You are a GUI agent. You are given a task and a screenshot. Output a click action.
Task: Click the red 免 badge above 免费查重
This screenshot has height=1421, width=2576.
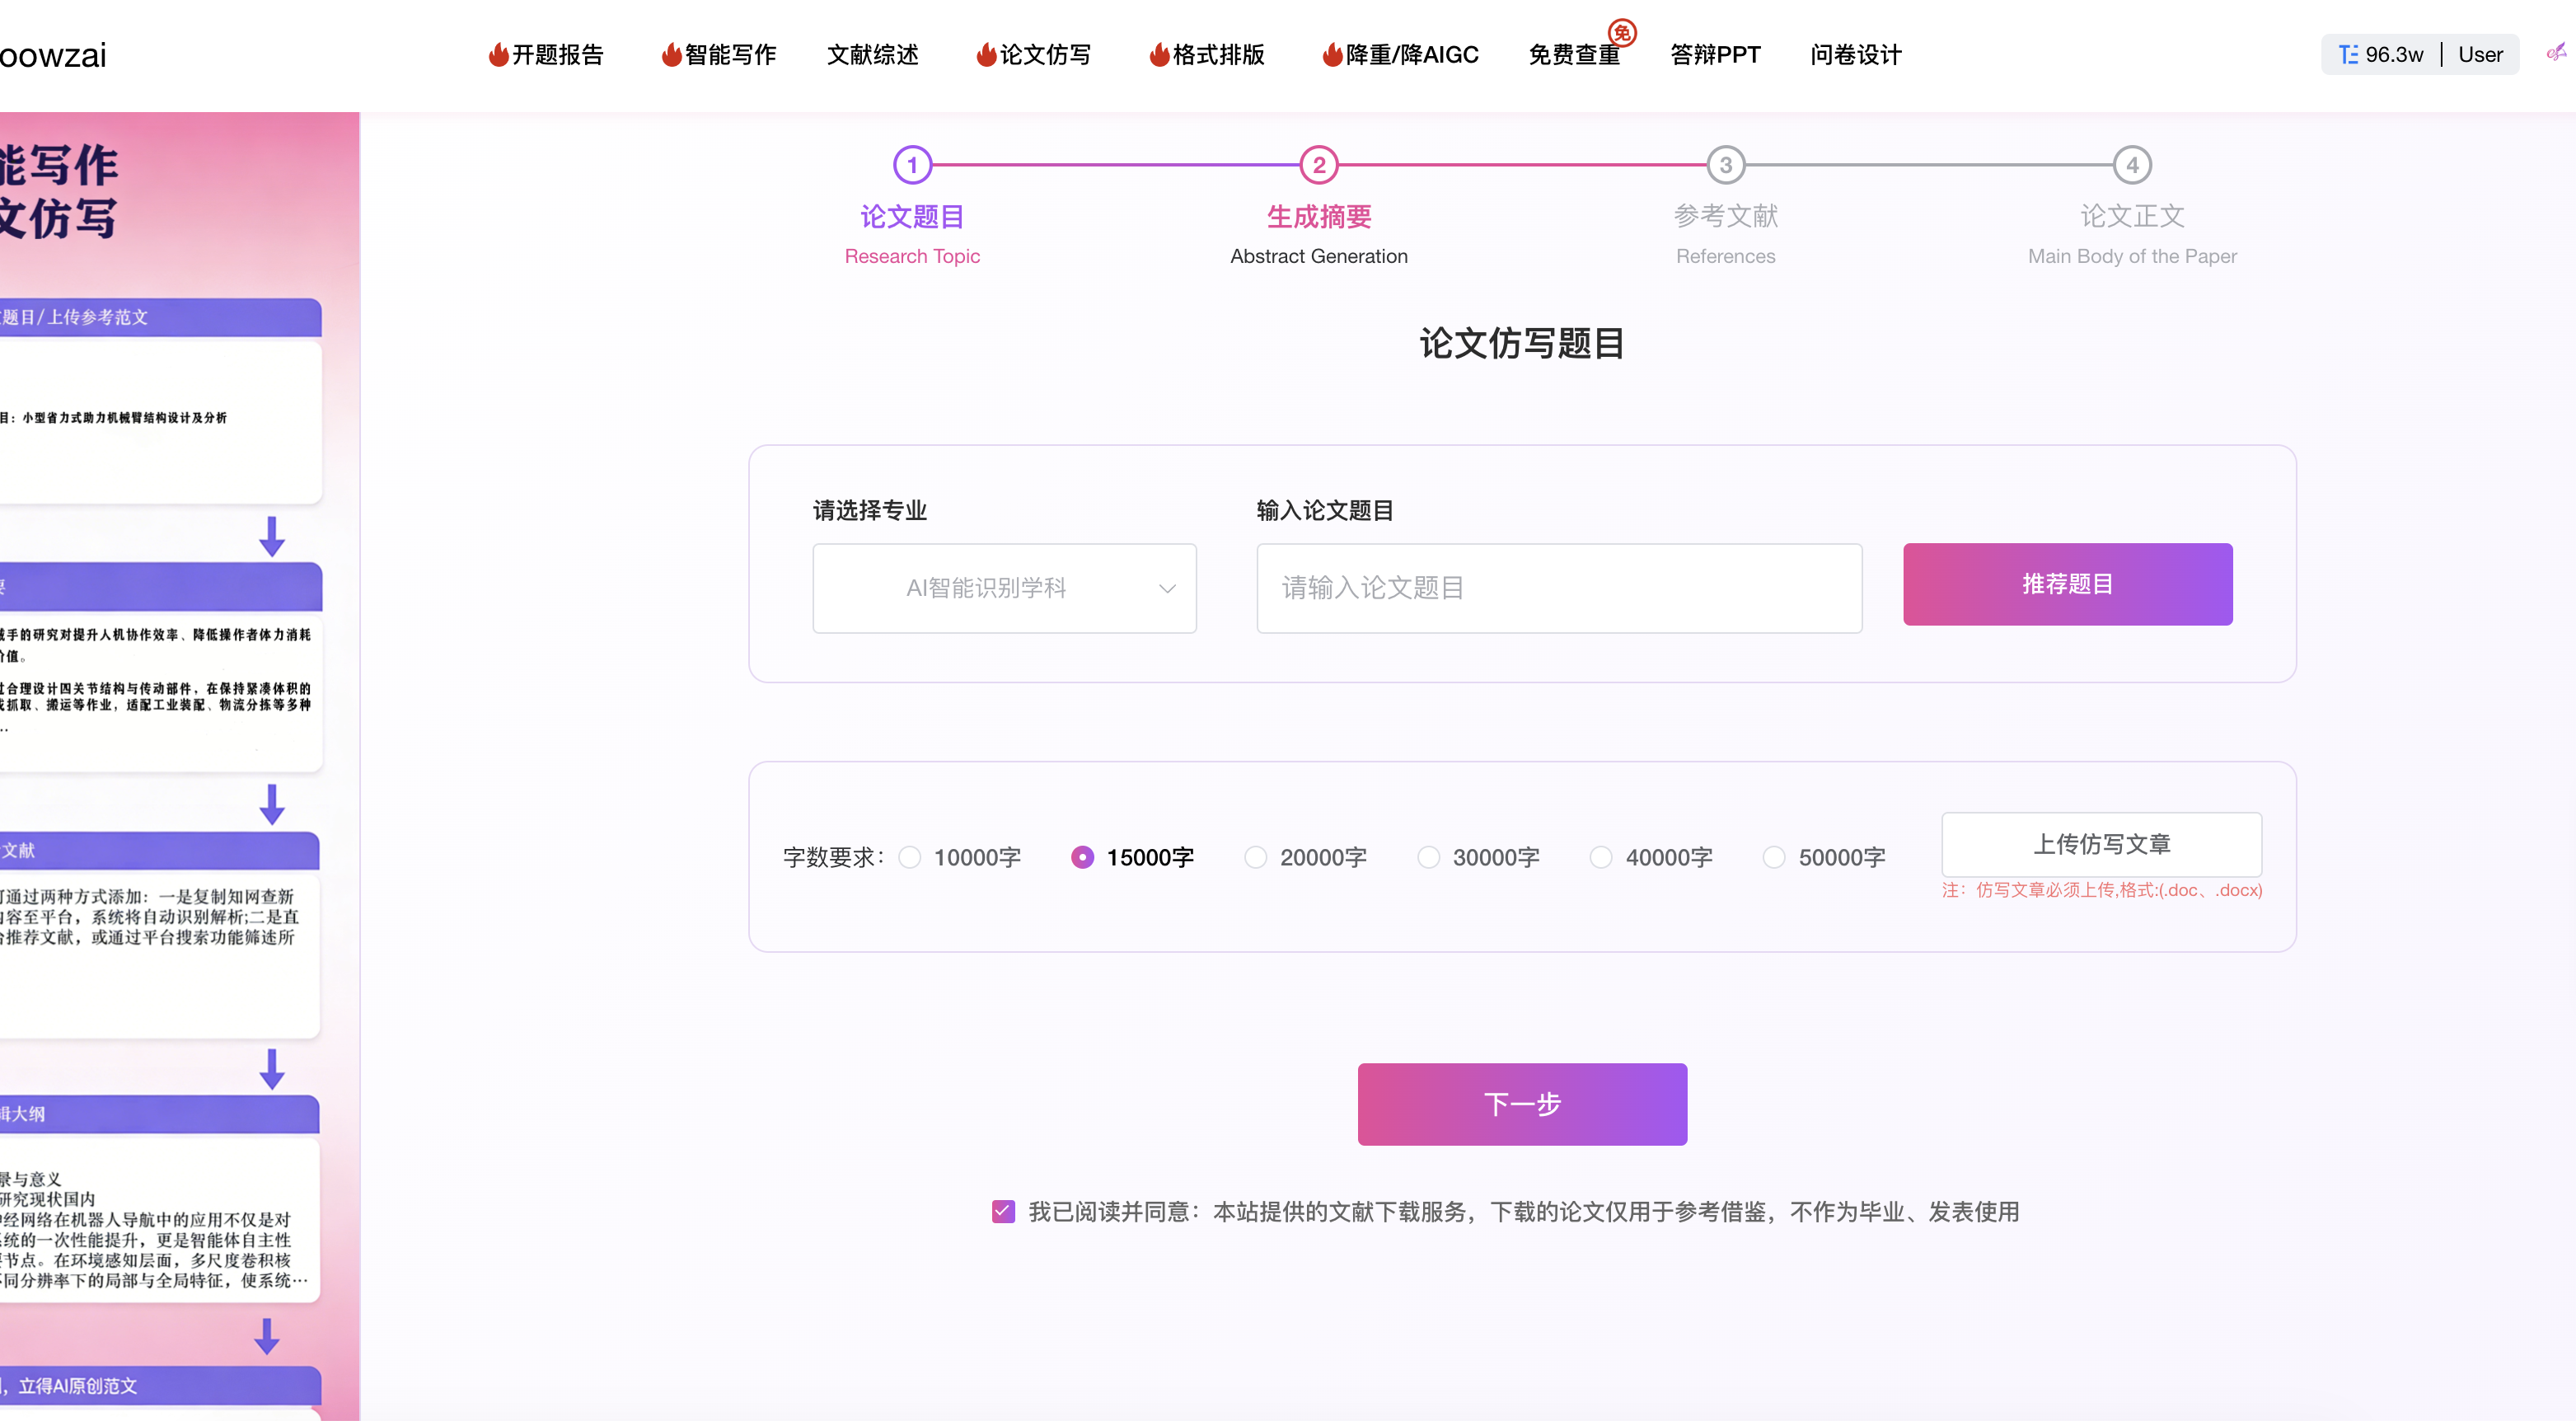(1623, 32)
